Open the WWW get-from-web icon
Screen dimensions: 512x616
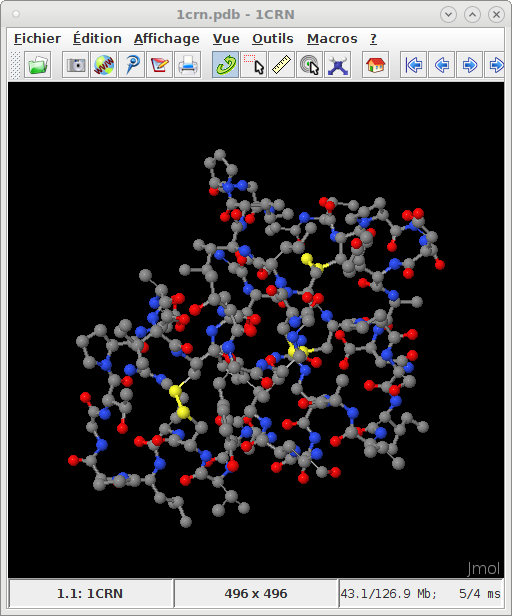click(x=103, y=65)
